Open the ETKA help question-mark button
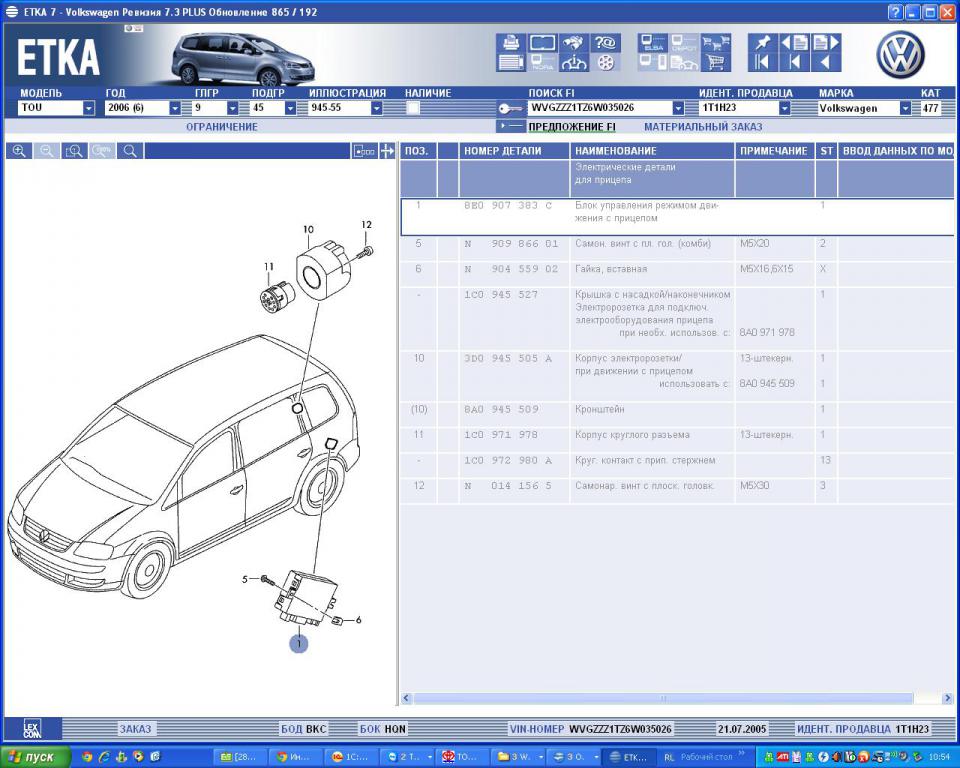The width and height of the screenshot is (960, 768). click(895, 12)
